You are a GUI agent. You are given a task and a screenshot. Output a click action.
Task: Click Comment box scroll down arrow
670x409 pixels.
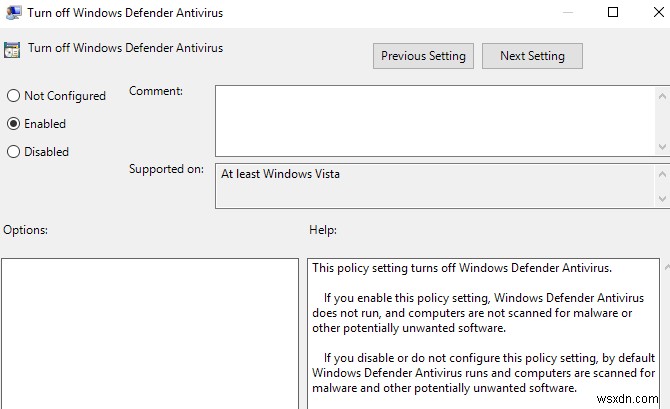click(664, 147)
